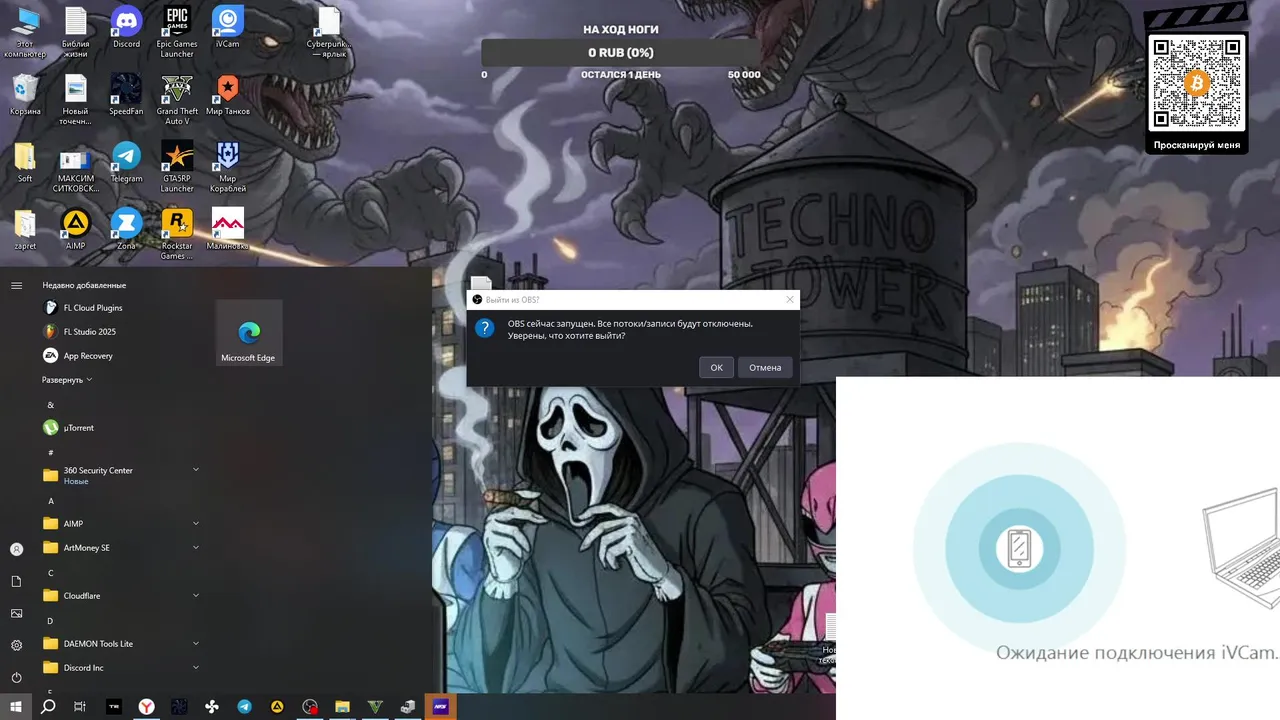Expand the ArtMoney SE folder

120,547
